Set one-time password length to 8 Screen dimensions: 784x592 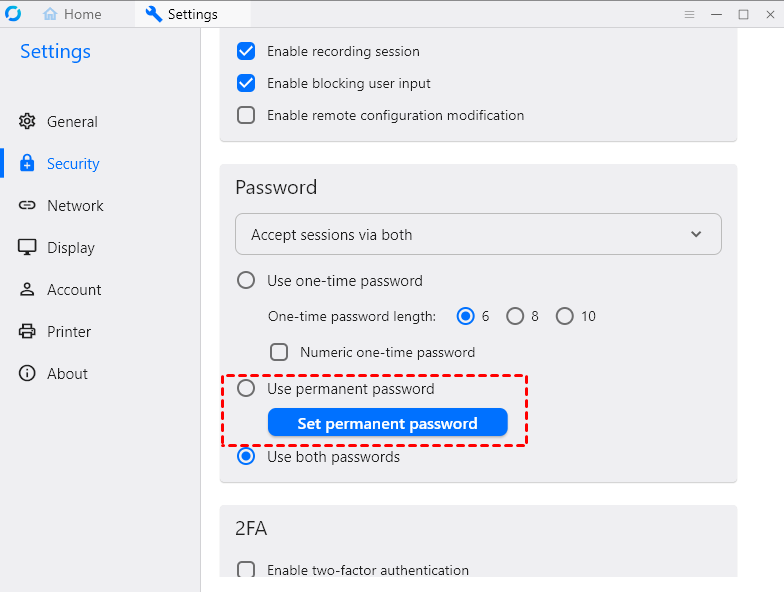click(x=515, y=317)
